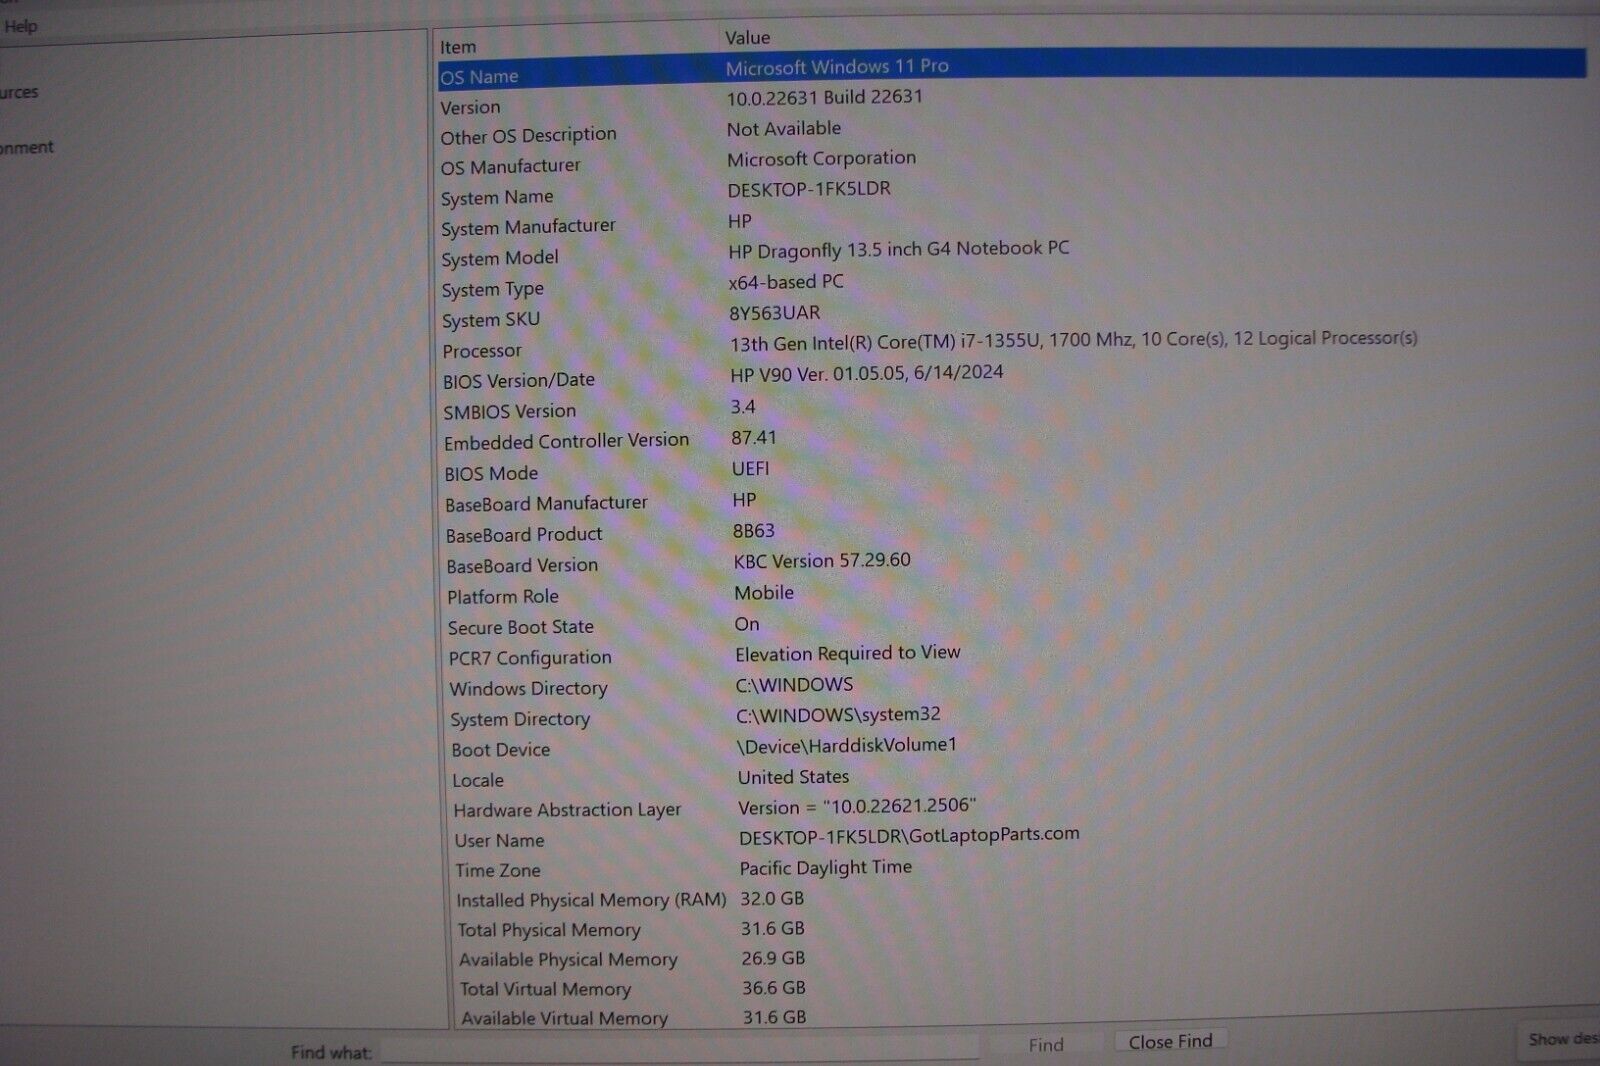
Task: Click the value Microsoft Corporation
Action: click(821, 158)
